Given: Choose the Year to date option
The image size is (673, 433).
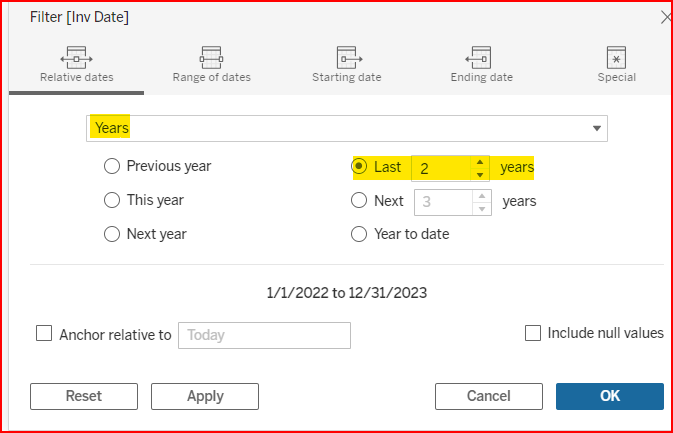Looking at the screenshot, I should pyautogui.click(x=360, y=234).
